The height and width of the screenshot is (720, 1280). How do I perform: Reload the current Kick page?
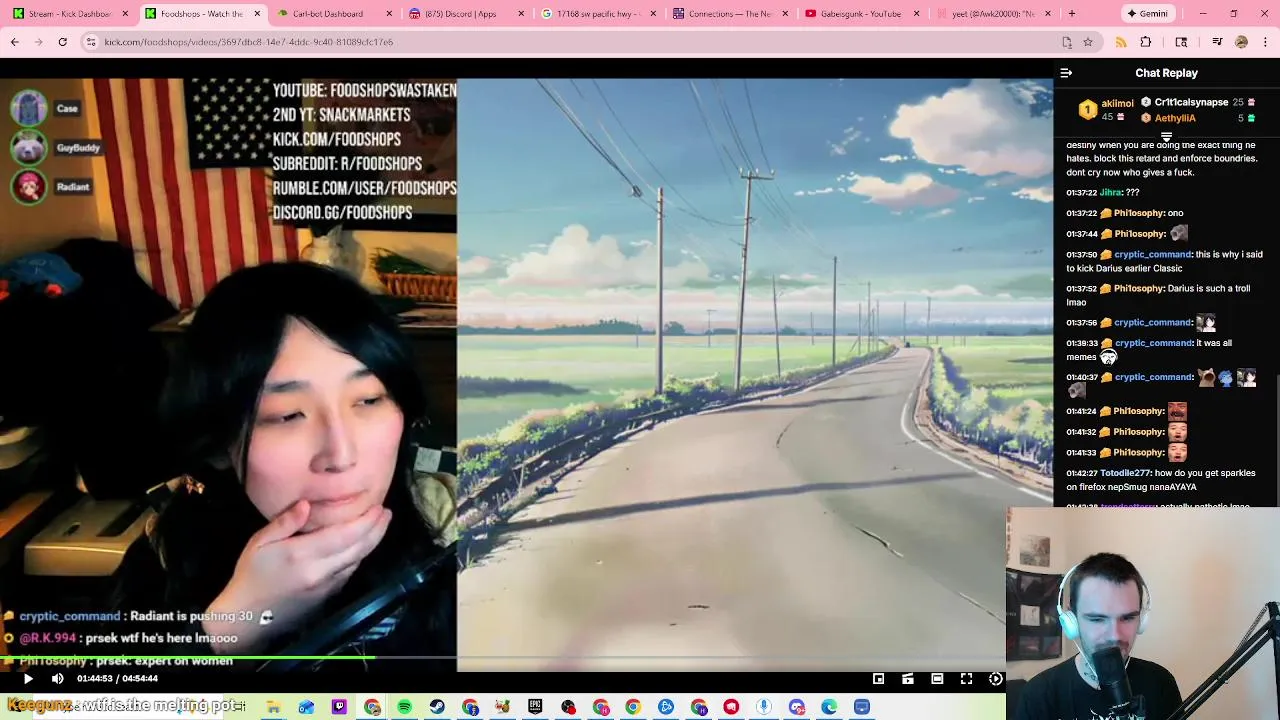[x=62, y=42]
